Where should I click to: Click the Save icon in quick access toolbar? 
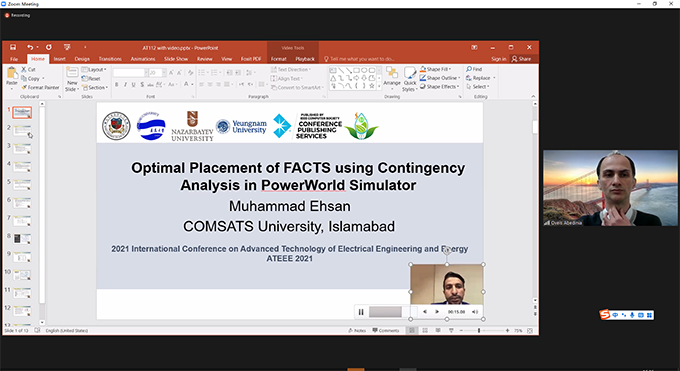(13, 47)
